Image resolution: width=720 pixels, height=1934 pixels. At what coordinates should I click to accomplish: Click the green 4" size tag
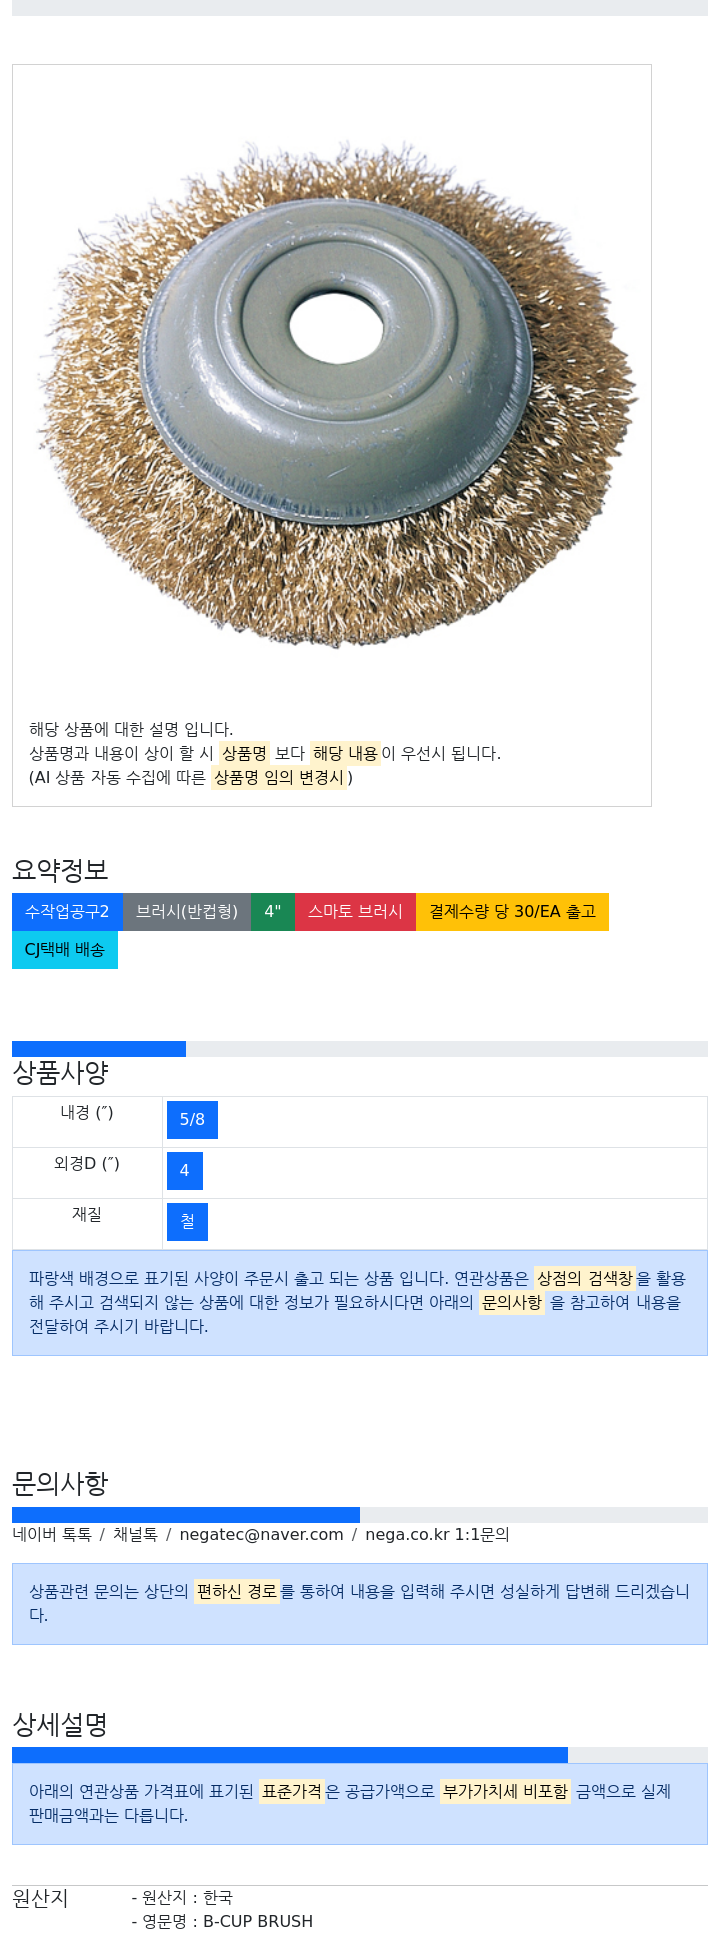coord(273,912)
